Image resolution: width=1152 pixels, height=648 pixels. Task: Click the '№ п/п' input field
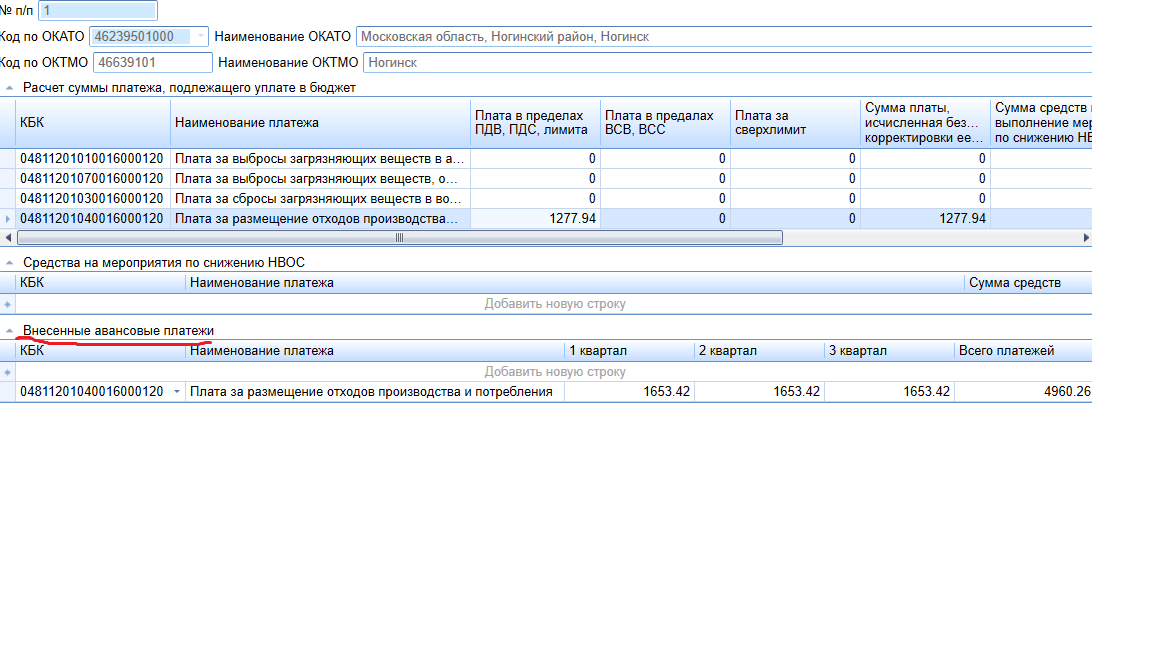(x=97, y=11)
